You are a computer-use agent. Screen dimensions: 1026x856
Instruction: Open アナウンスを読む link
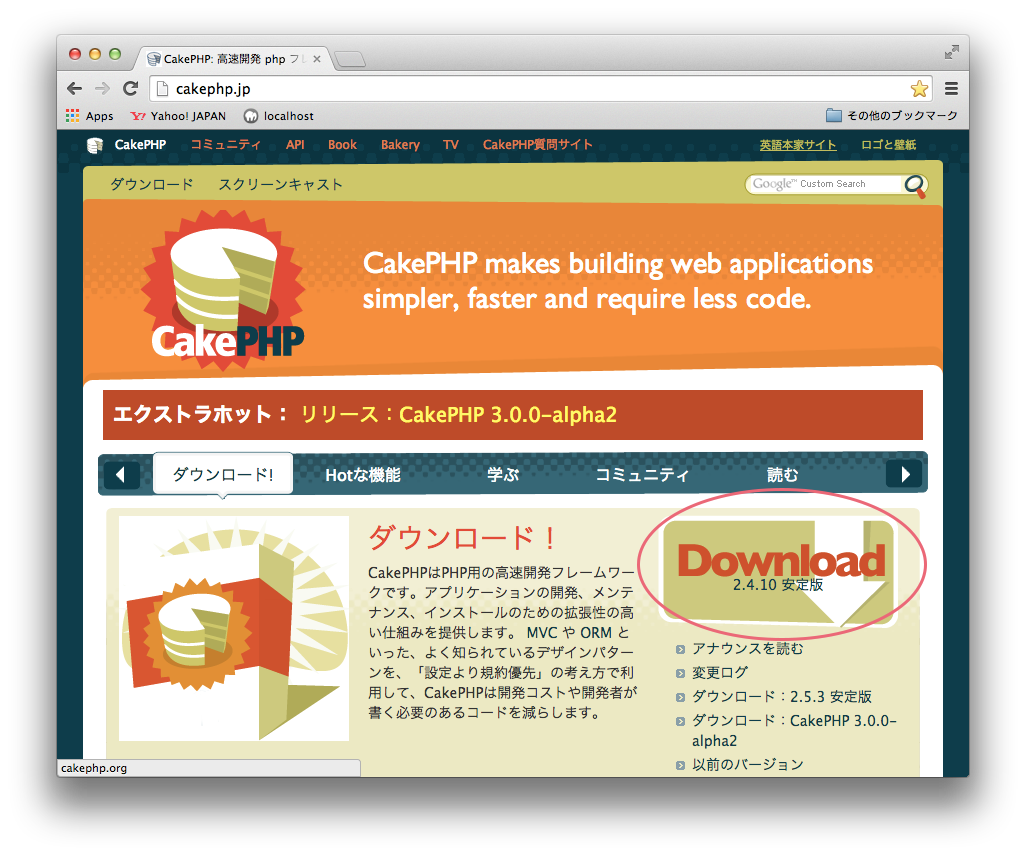(x=747, y=649)
